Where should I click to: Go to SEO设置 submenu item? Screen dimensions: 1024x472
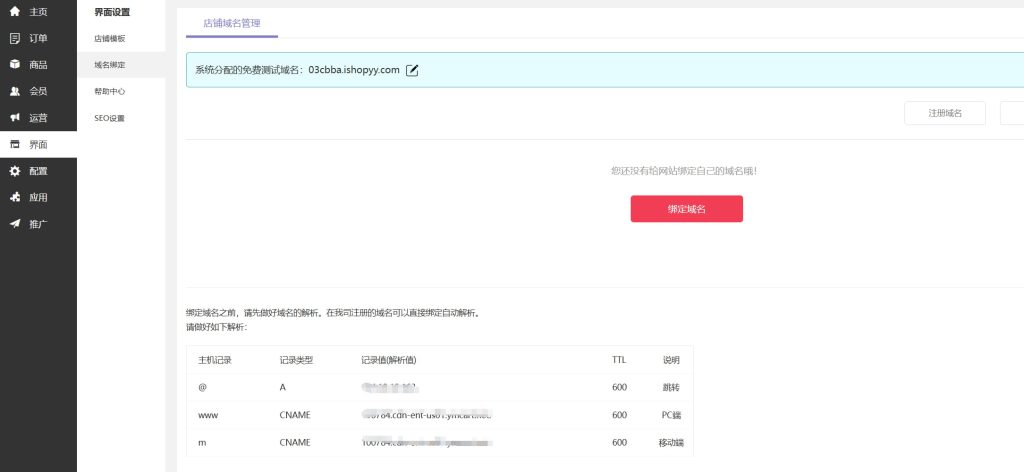point(110,118)
